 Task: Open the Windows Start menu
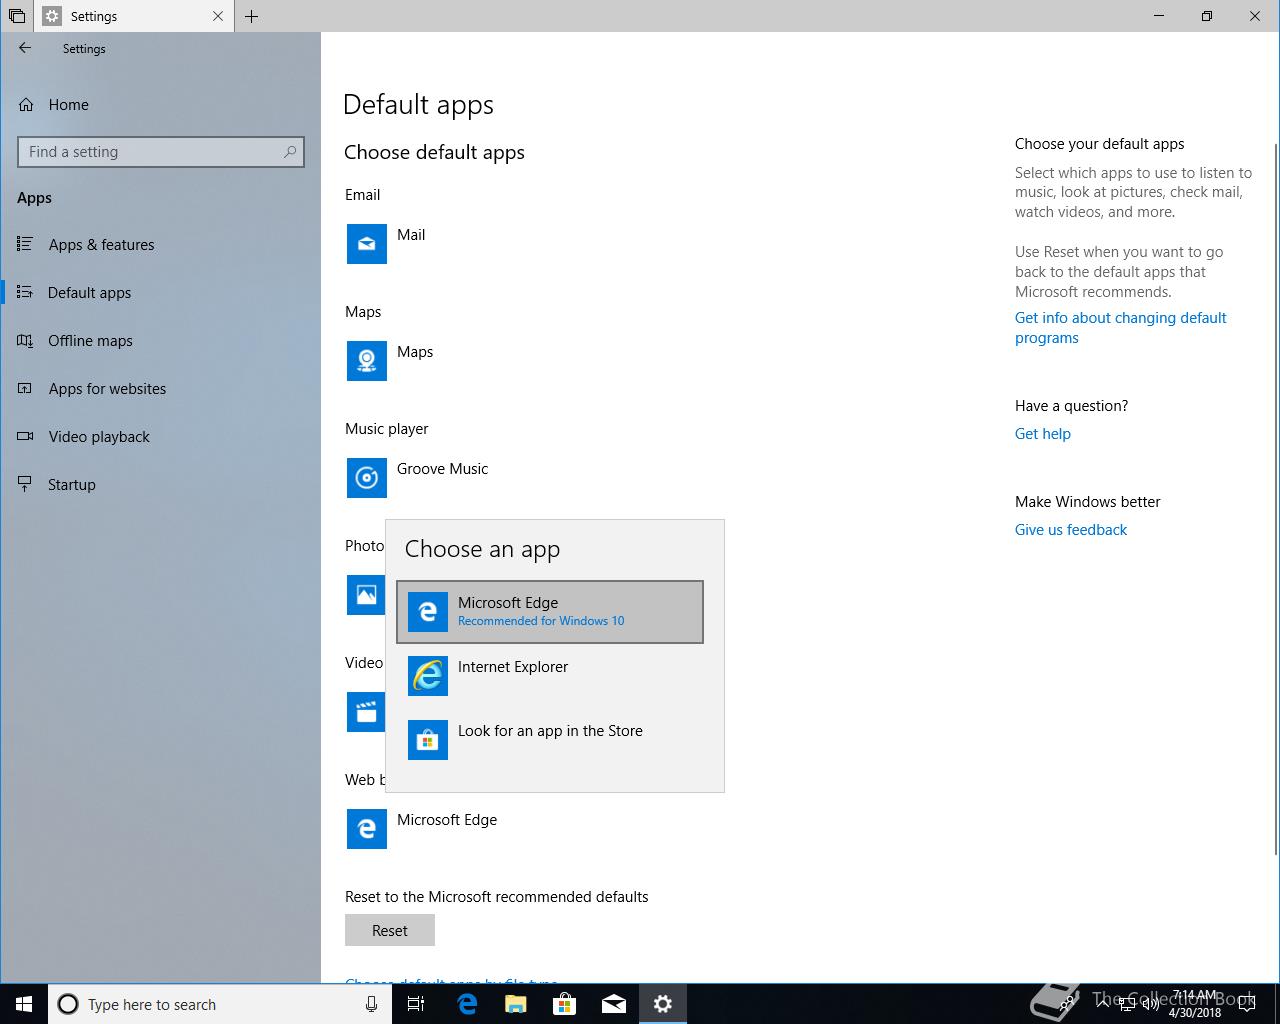24,1004
